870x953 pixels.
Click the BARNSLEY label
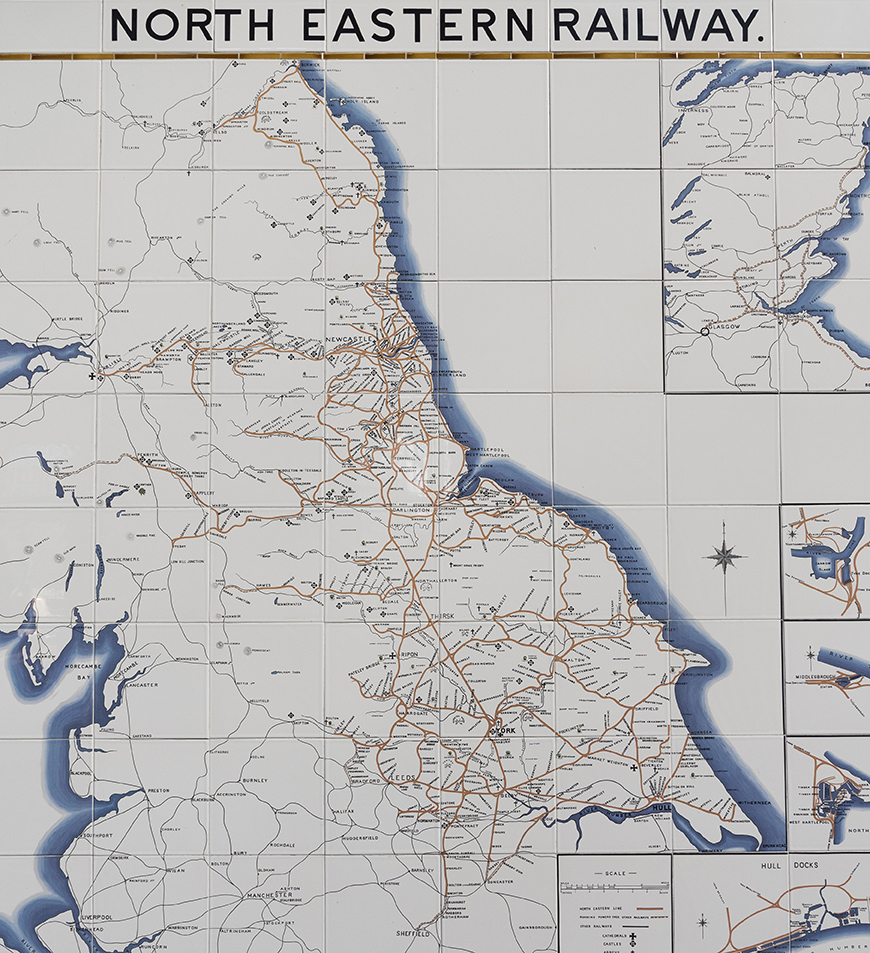coord(424,870)
